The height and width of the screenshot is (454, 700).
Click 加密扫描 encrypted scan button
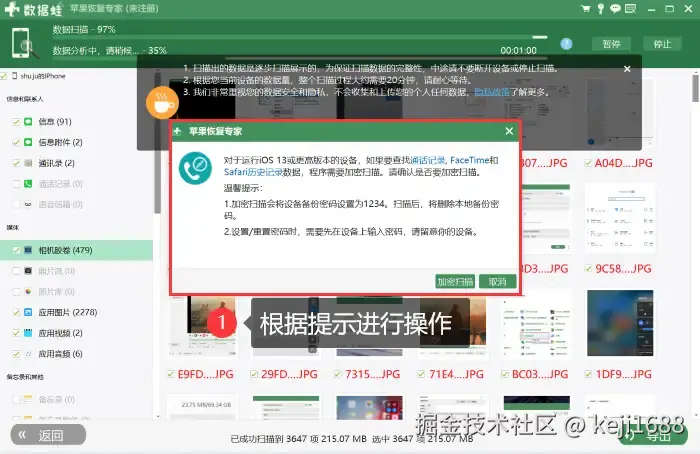(x=455, y=282)
